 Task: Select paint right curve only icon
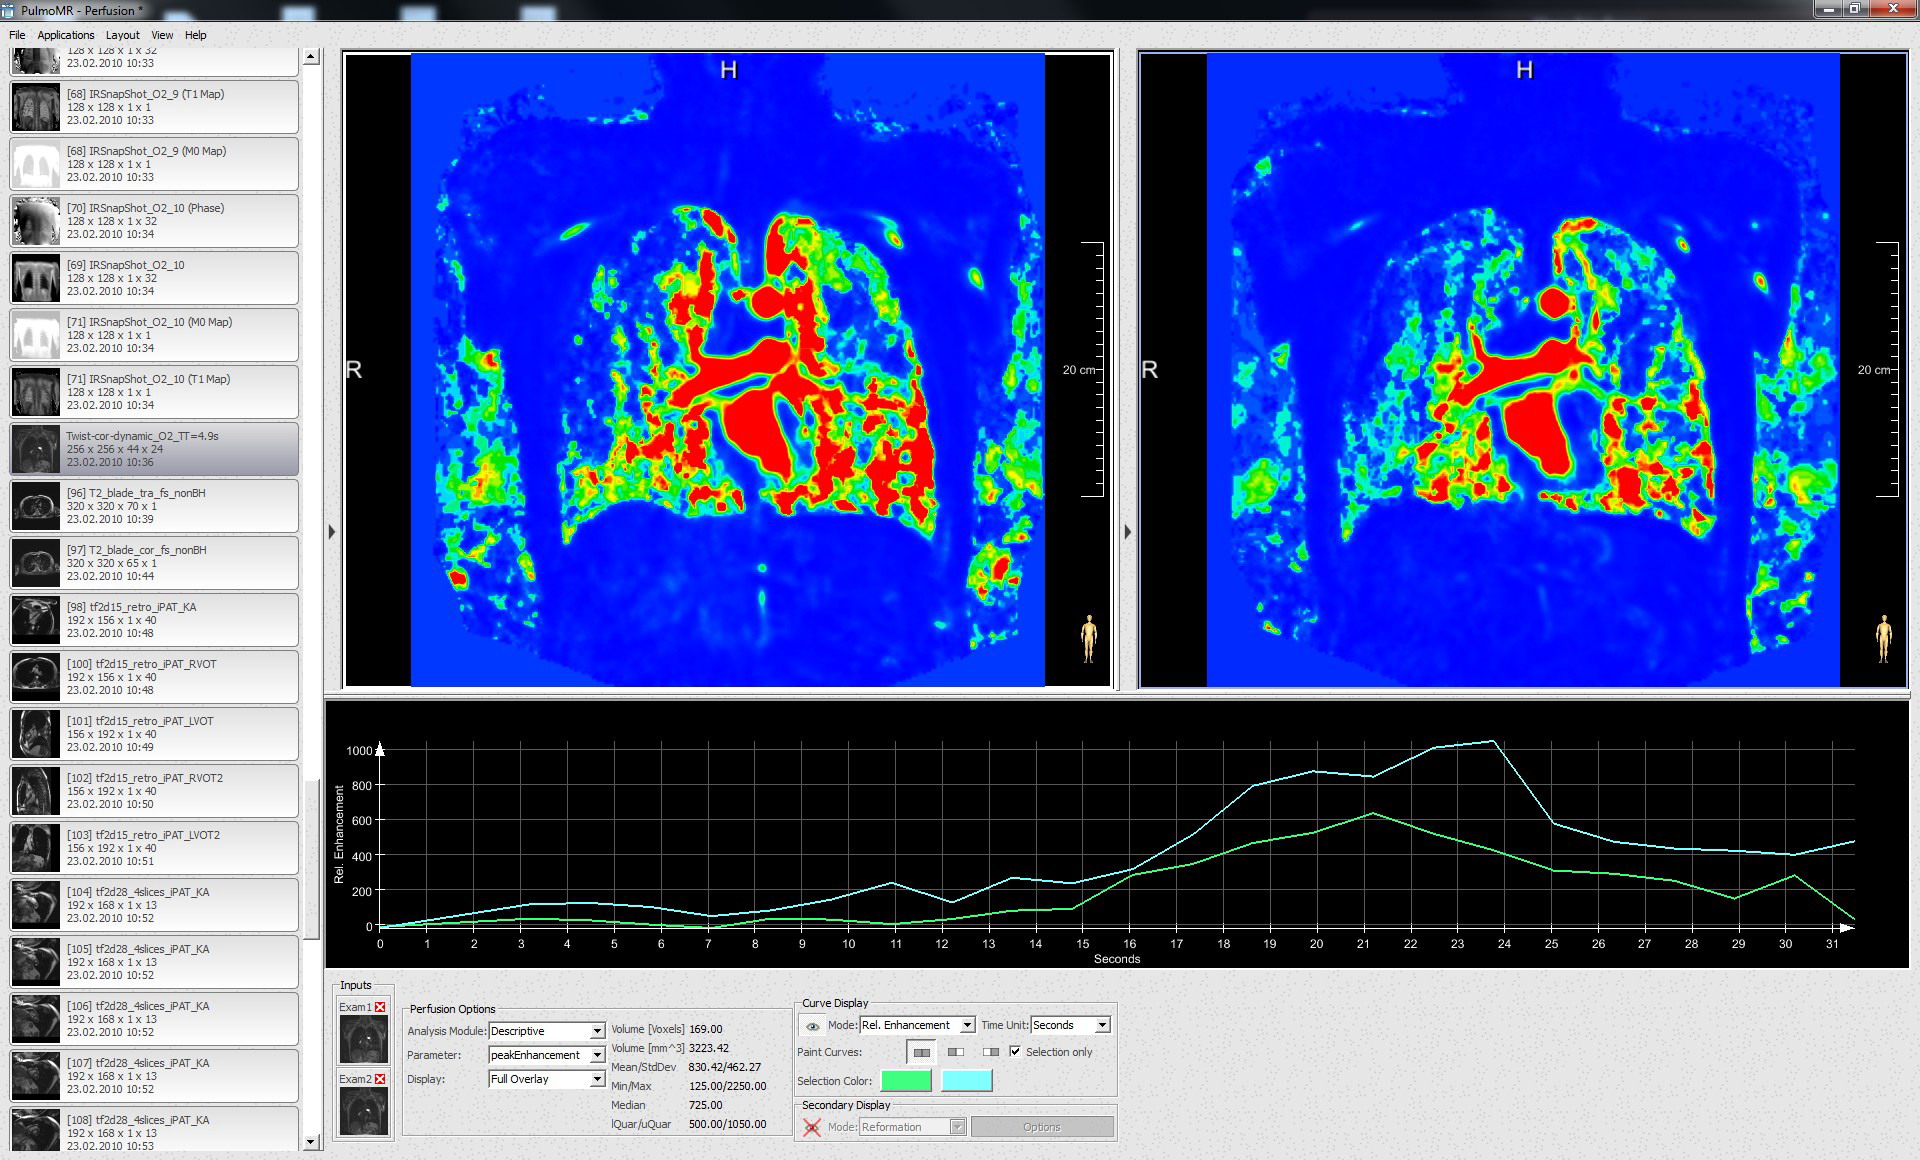coord(991,1052)
